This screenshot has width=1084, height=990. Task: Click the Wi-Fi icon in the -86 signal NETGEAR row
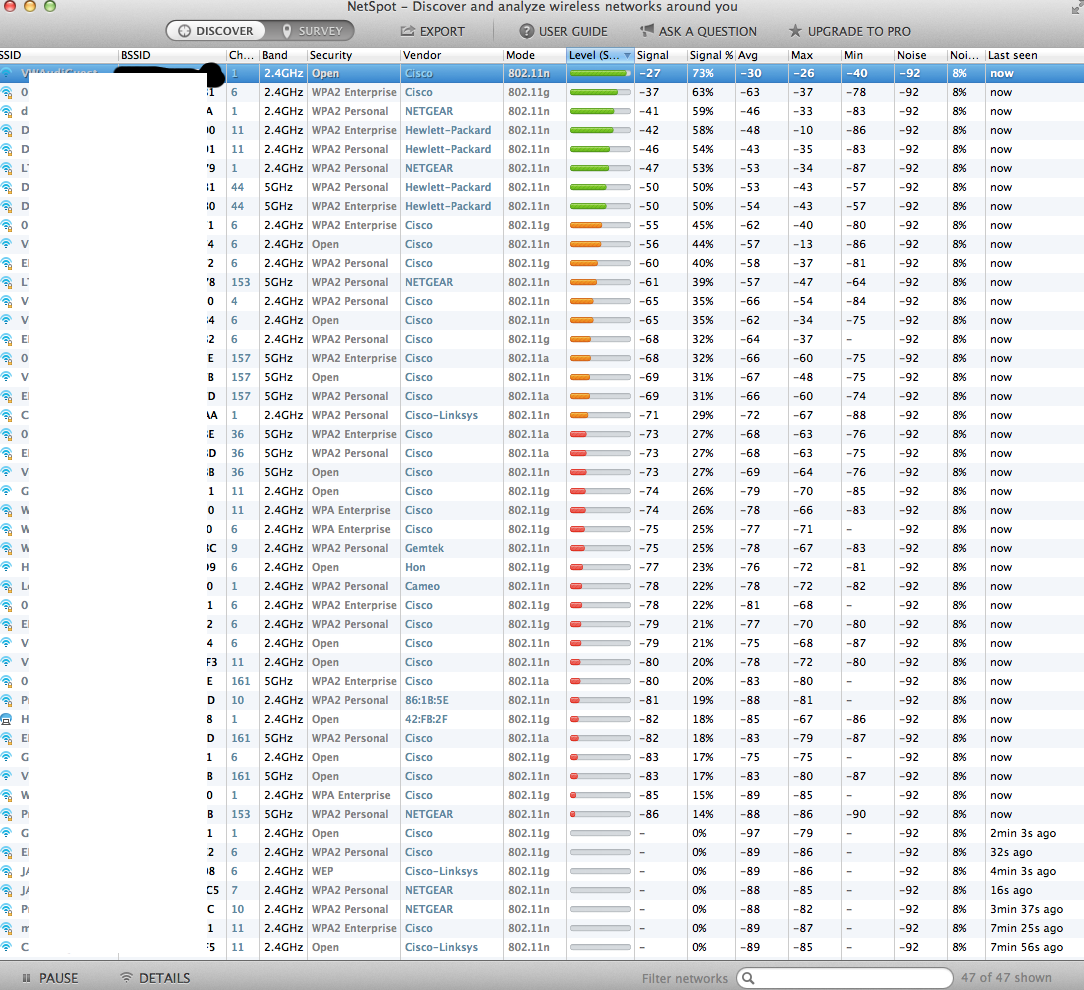(7, 814)
